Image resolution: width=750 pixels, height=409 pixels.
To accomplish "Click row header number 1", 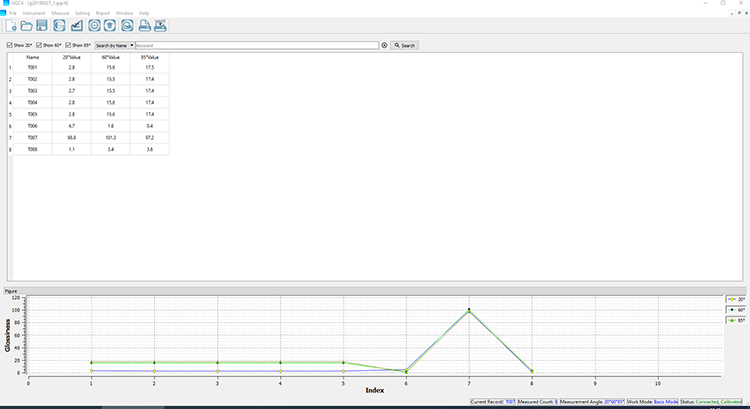I will 10,68.
